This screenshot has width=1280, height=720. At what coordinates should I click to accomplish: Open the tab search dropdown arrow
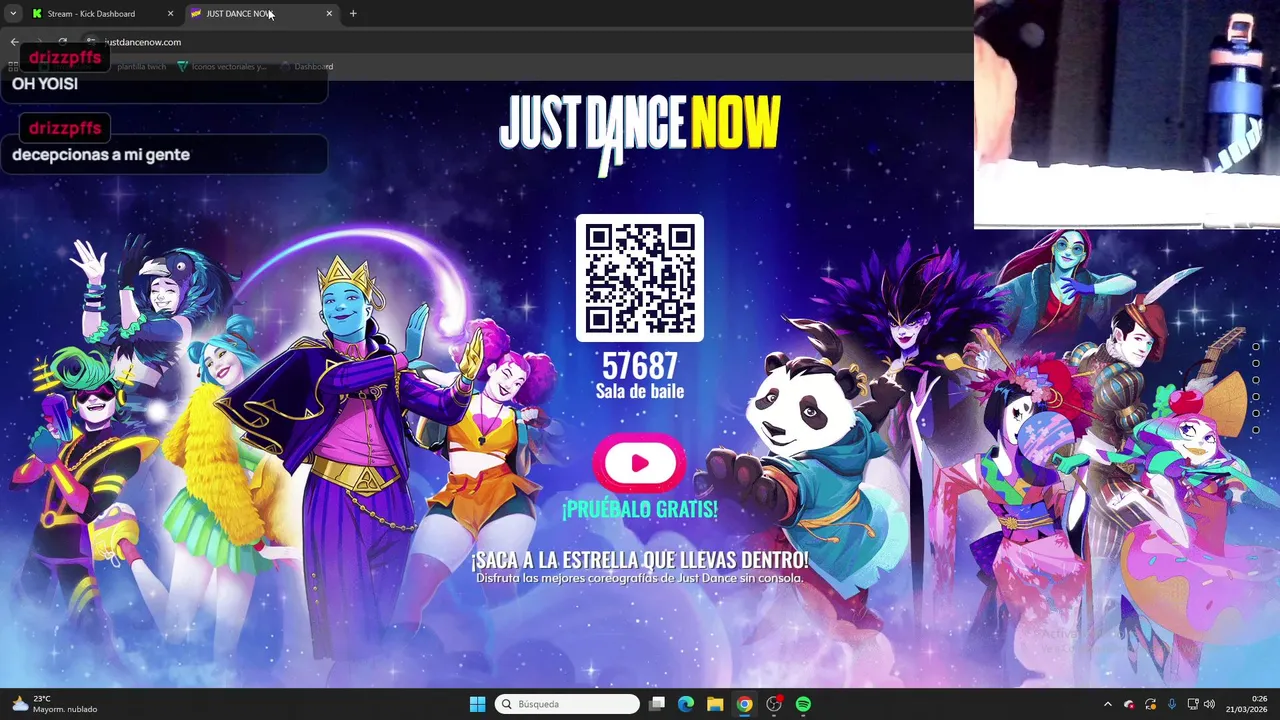pos(13,14)
